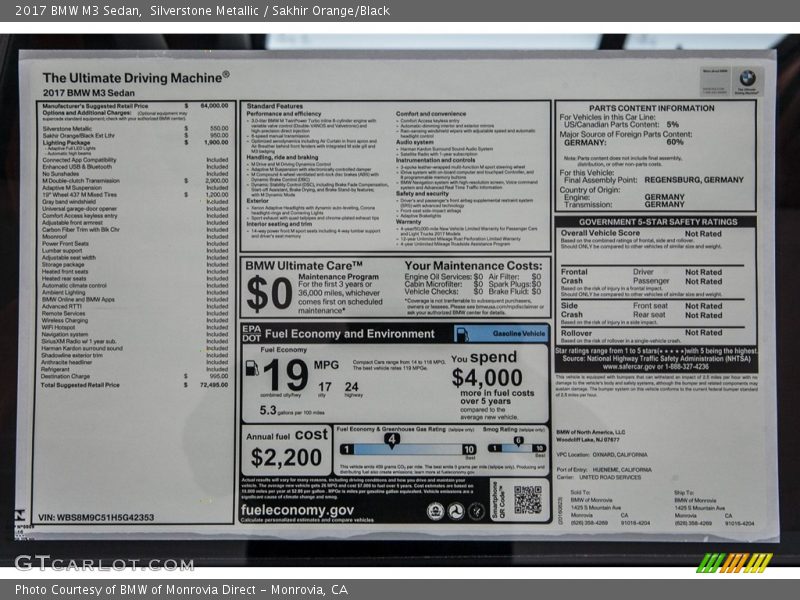Click the greenhouse gas rating marker 4
The height and width of the screenshot is (600, 800).
pos(391,440)
